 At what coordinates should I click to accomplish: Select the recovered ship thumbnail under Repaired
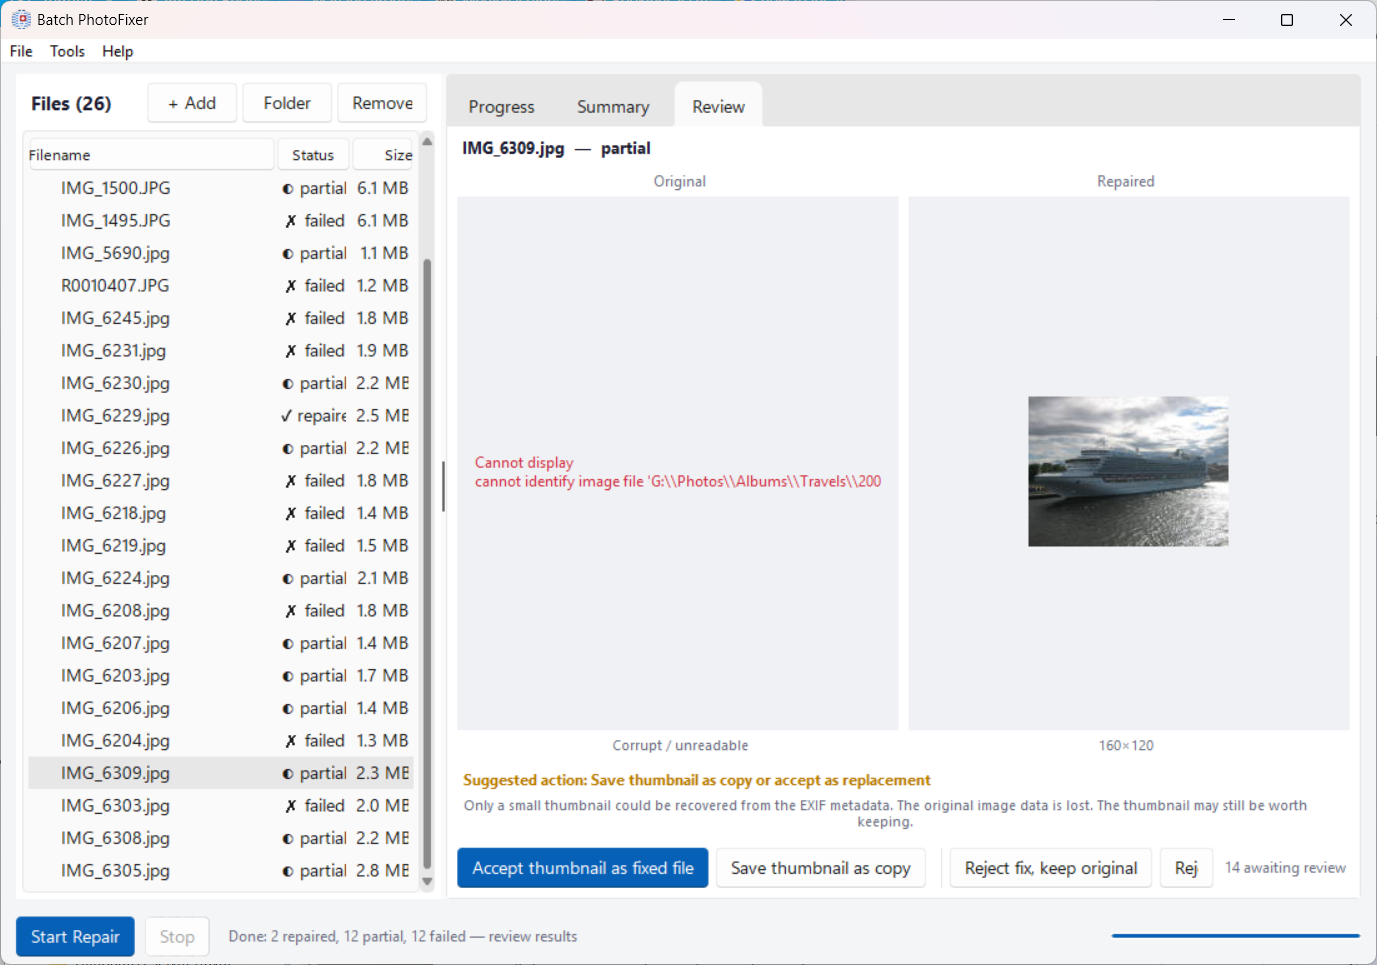coord(1127,470)
